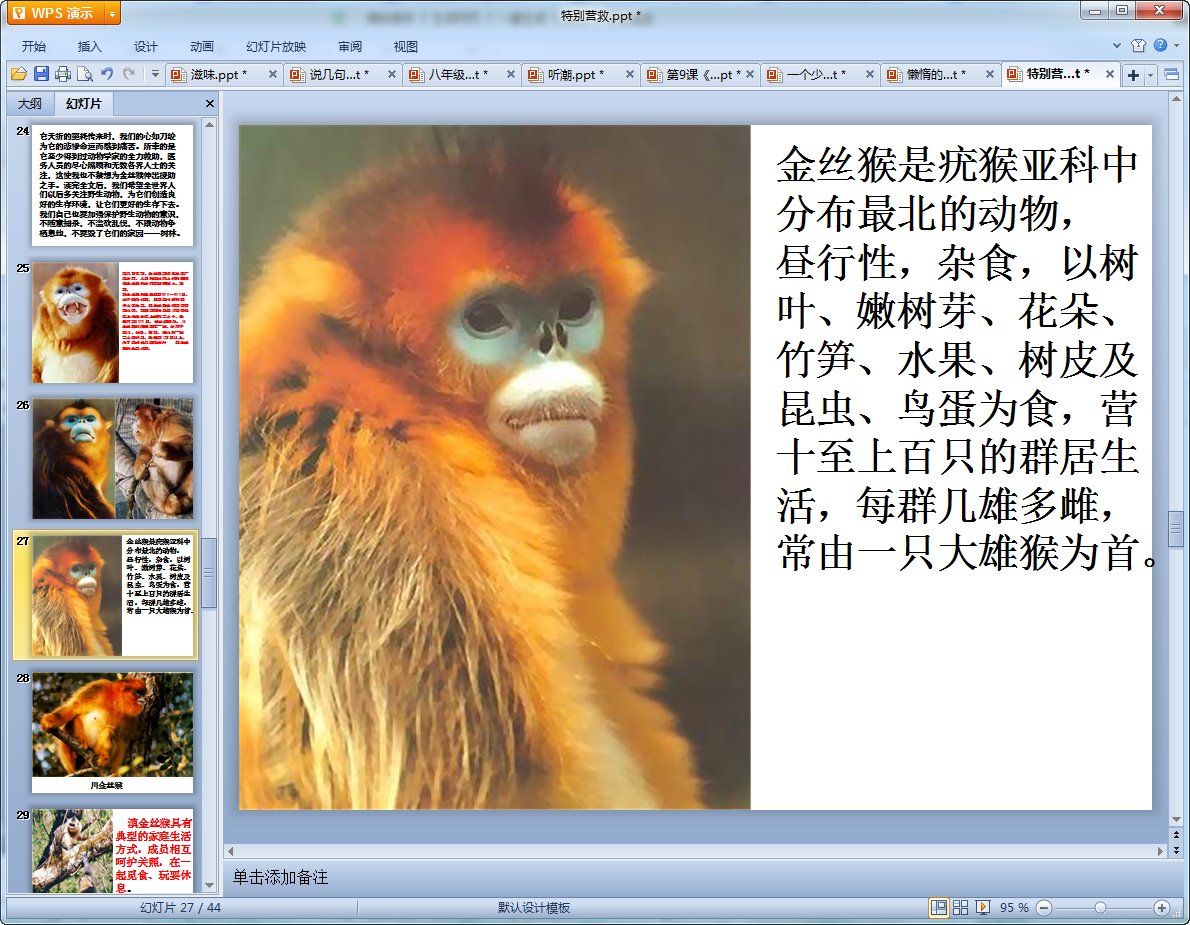Undo the last action
Viewport: 1190px width, 925px height.
tap(107, 74)
